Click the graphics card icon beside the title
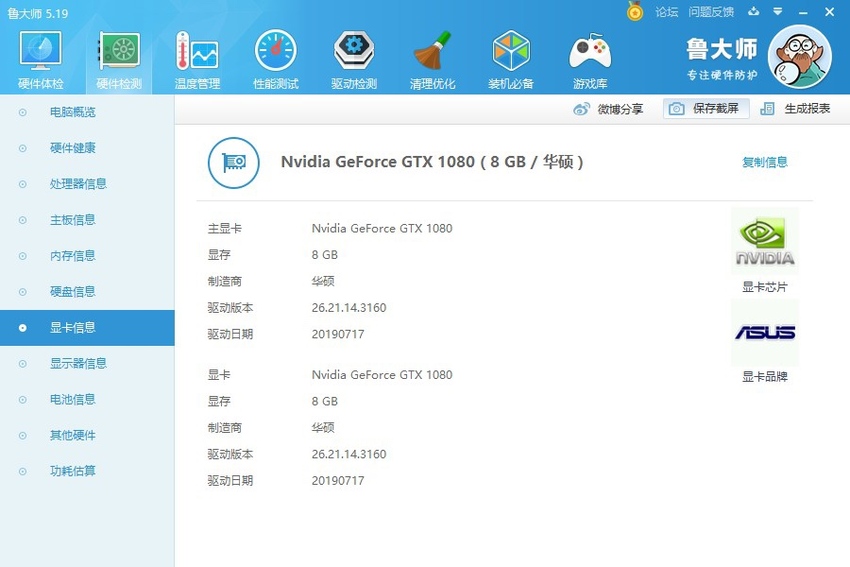The height and width of the screenshot is (567, 850). [x=234, y=163]
